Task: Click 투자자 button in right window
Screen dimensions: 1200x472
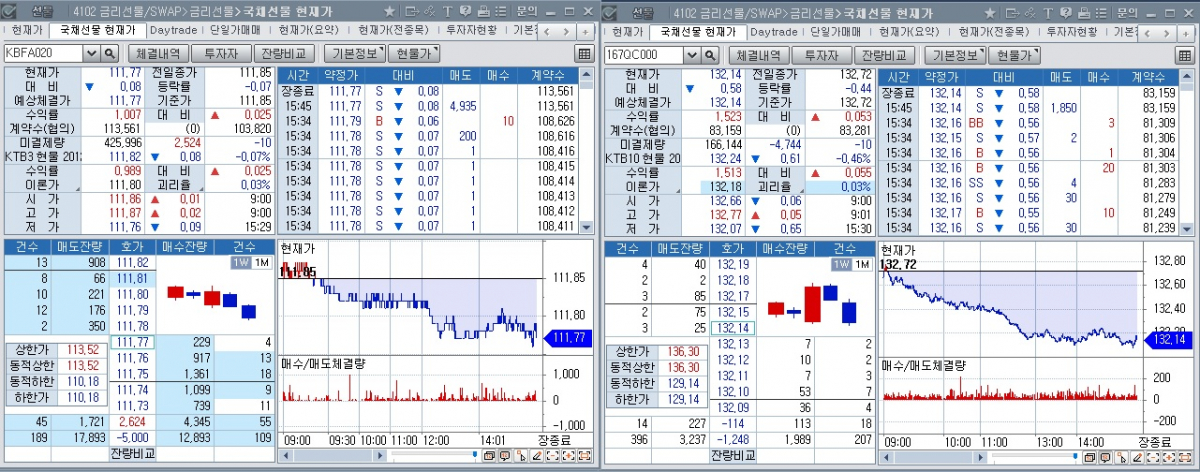Action: point(822,54)
